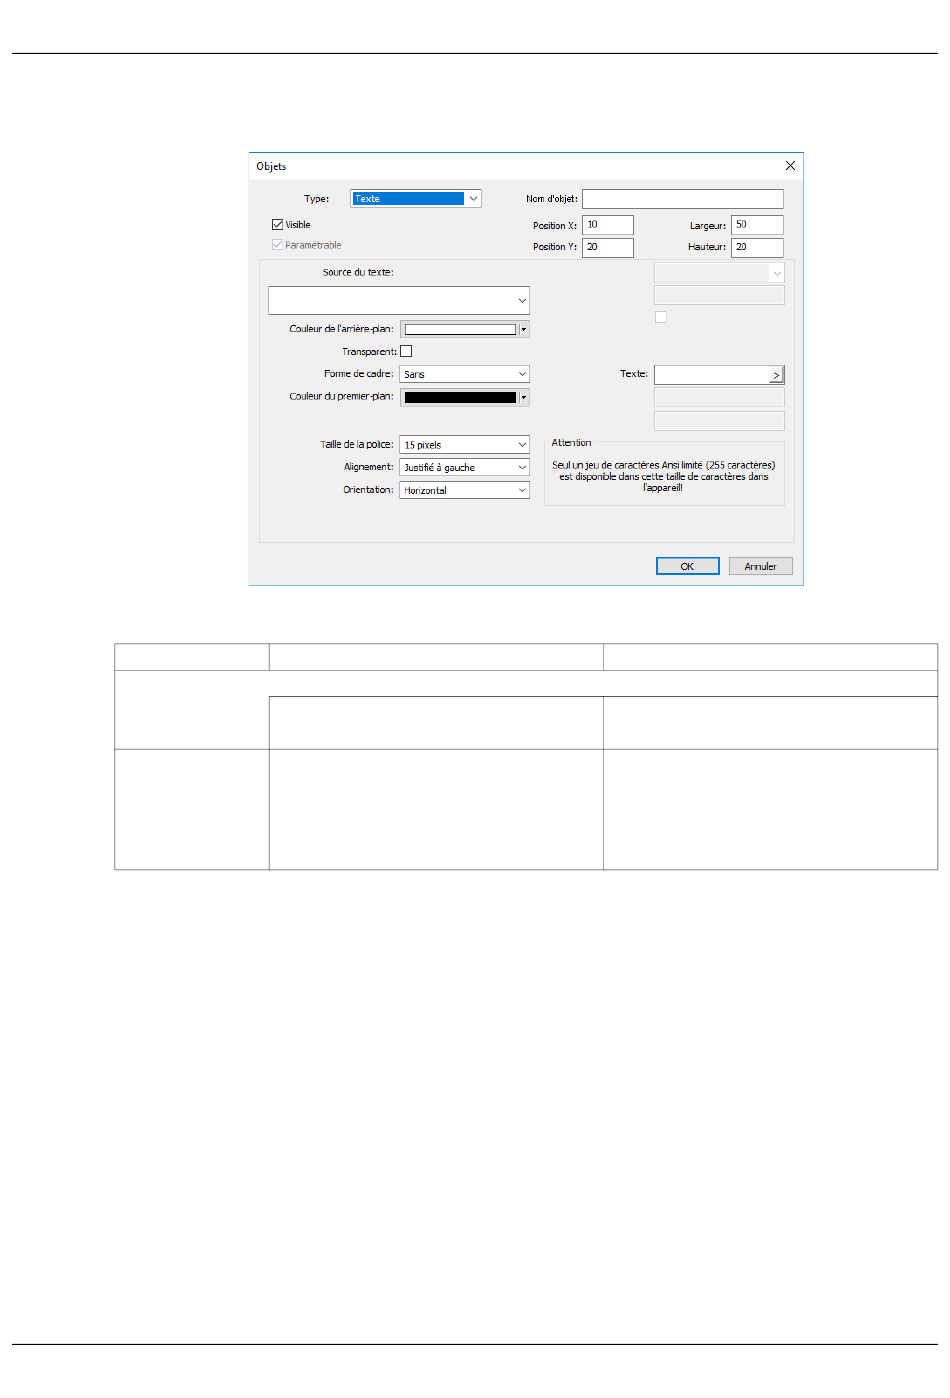The width and height of the screenshot is (950, 1398).
Task: Open the foreground color dropdown arrow
Action: tap(524, 397)
